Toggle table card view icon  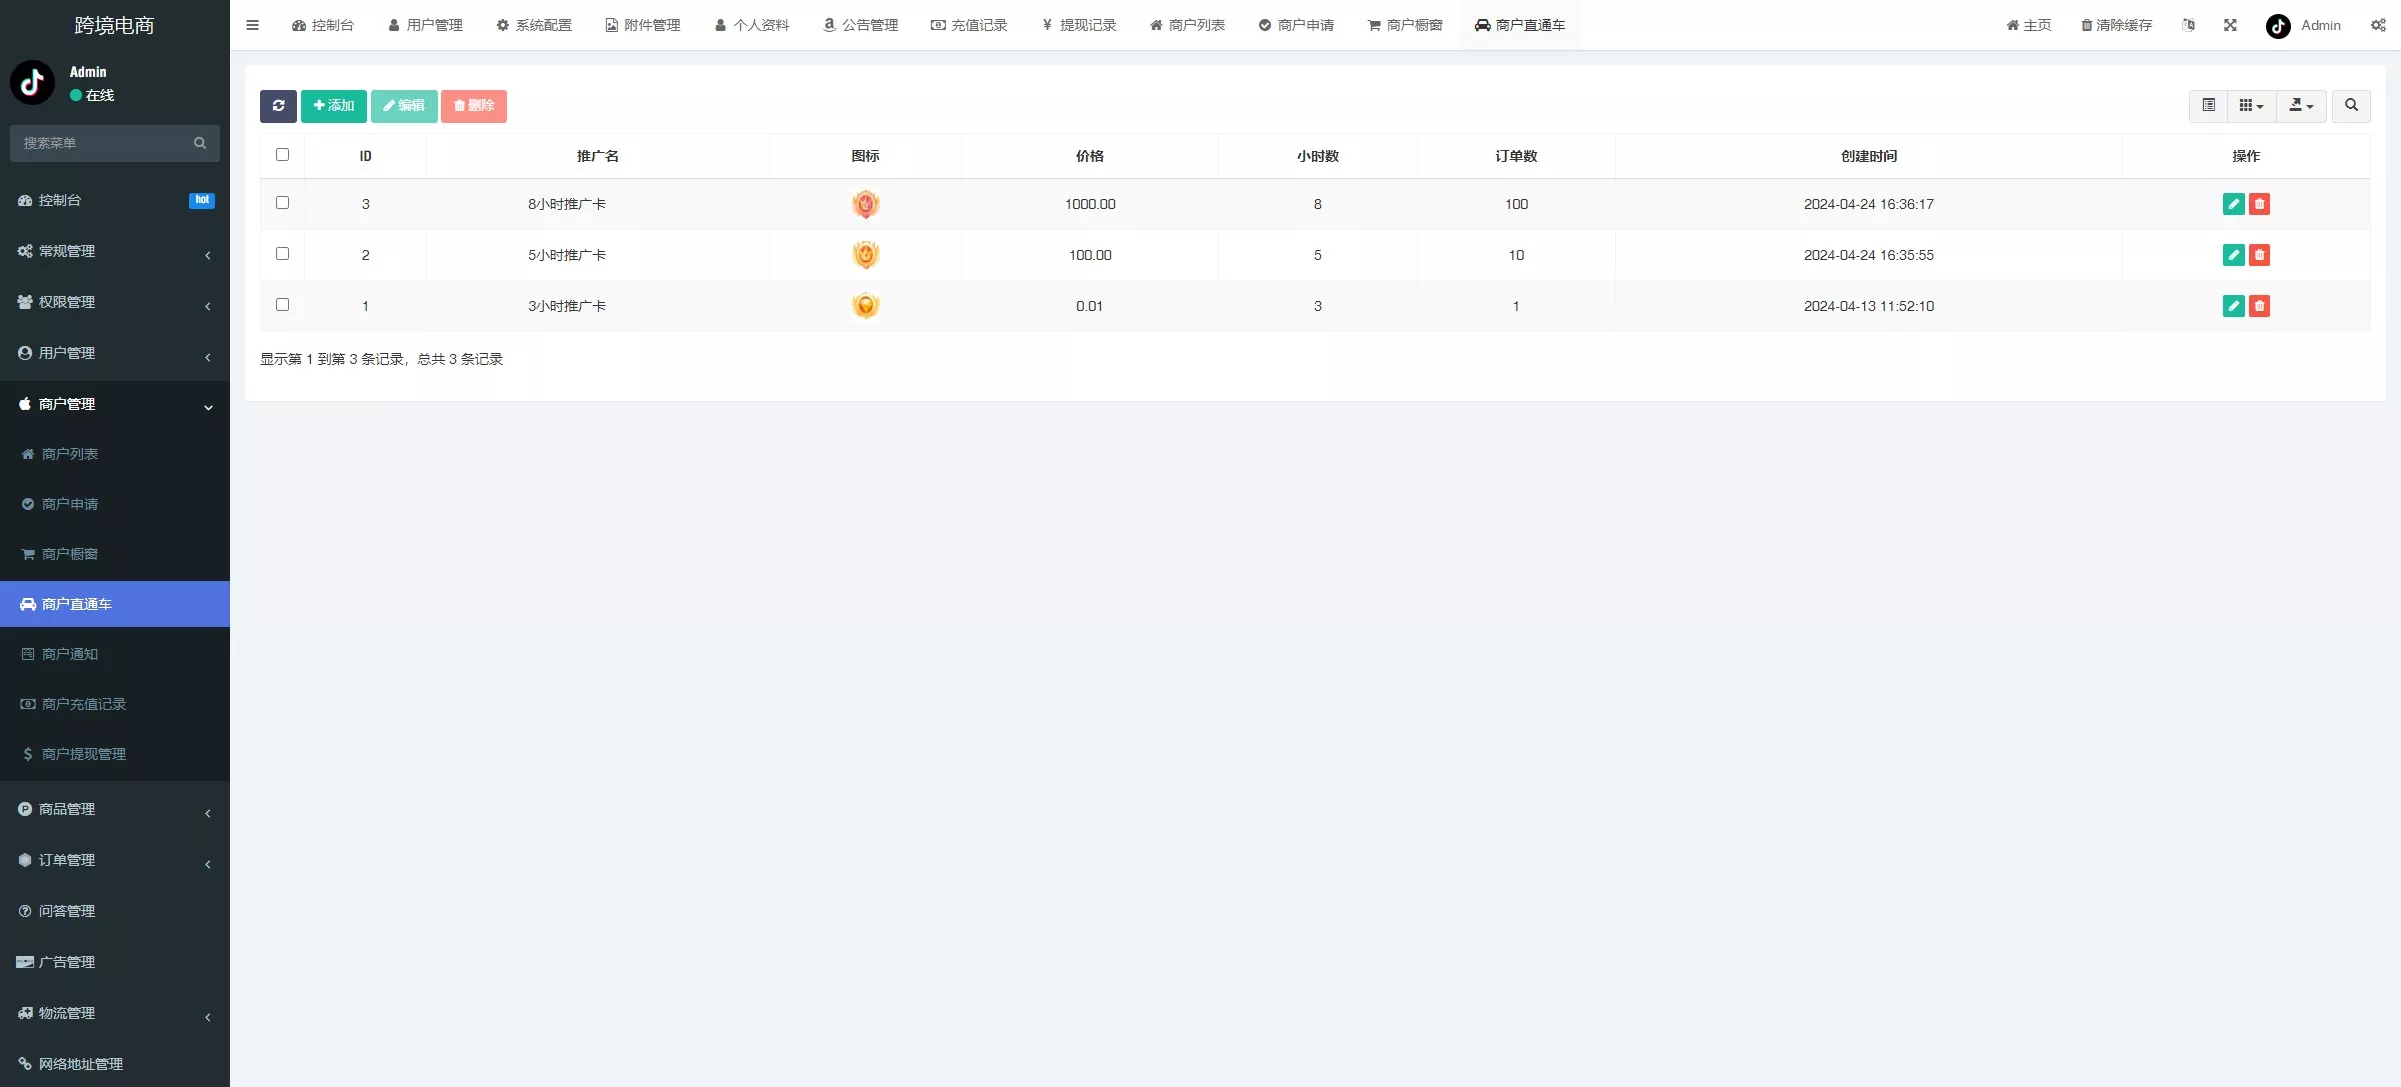coord(2208,106)
